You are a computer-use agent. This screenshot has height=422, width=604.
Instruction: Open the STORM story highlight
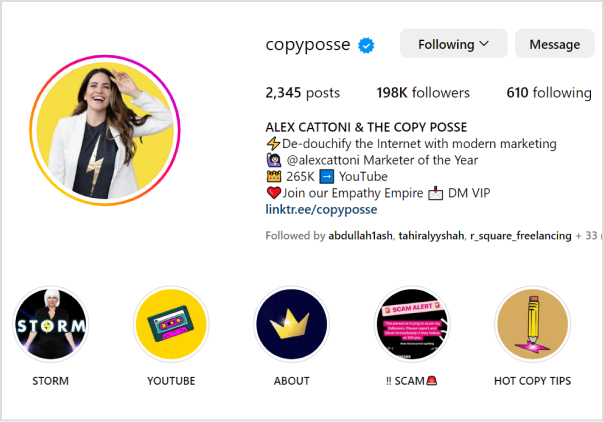pos(50,324)
